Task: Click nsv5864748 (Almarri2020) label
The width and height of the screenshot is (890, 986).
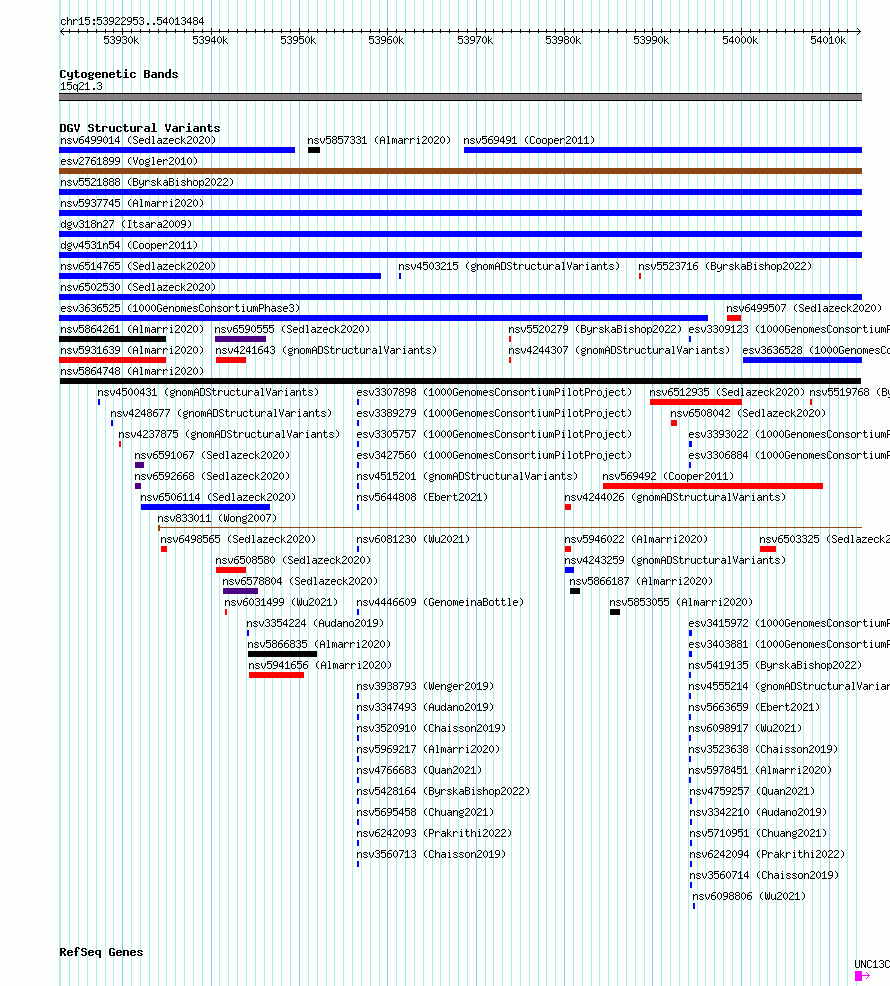Action: point(132,371)
